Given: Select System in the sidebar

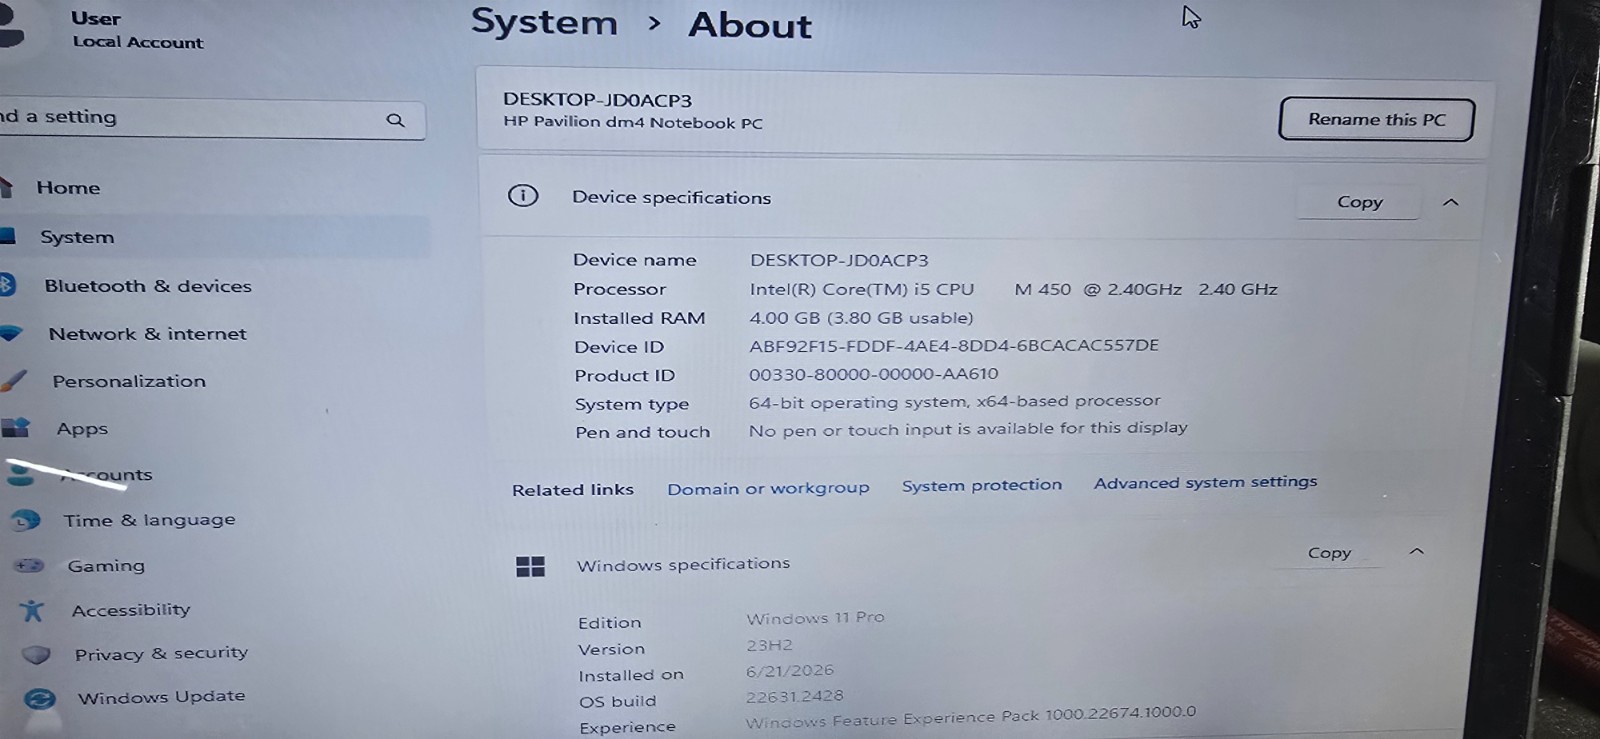Looking at the screenshot, I should point(77,237).
